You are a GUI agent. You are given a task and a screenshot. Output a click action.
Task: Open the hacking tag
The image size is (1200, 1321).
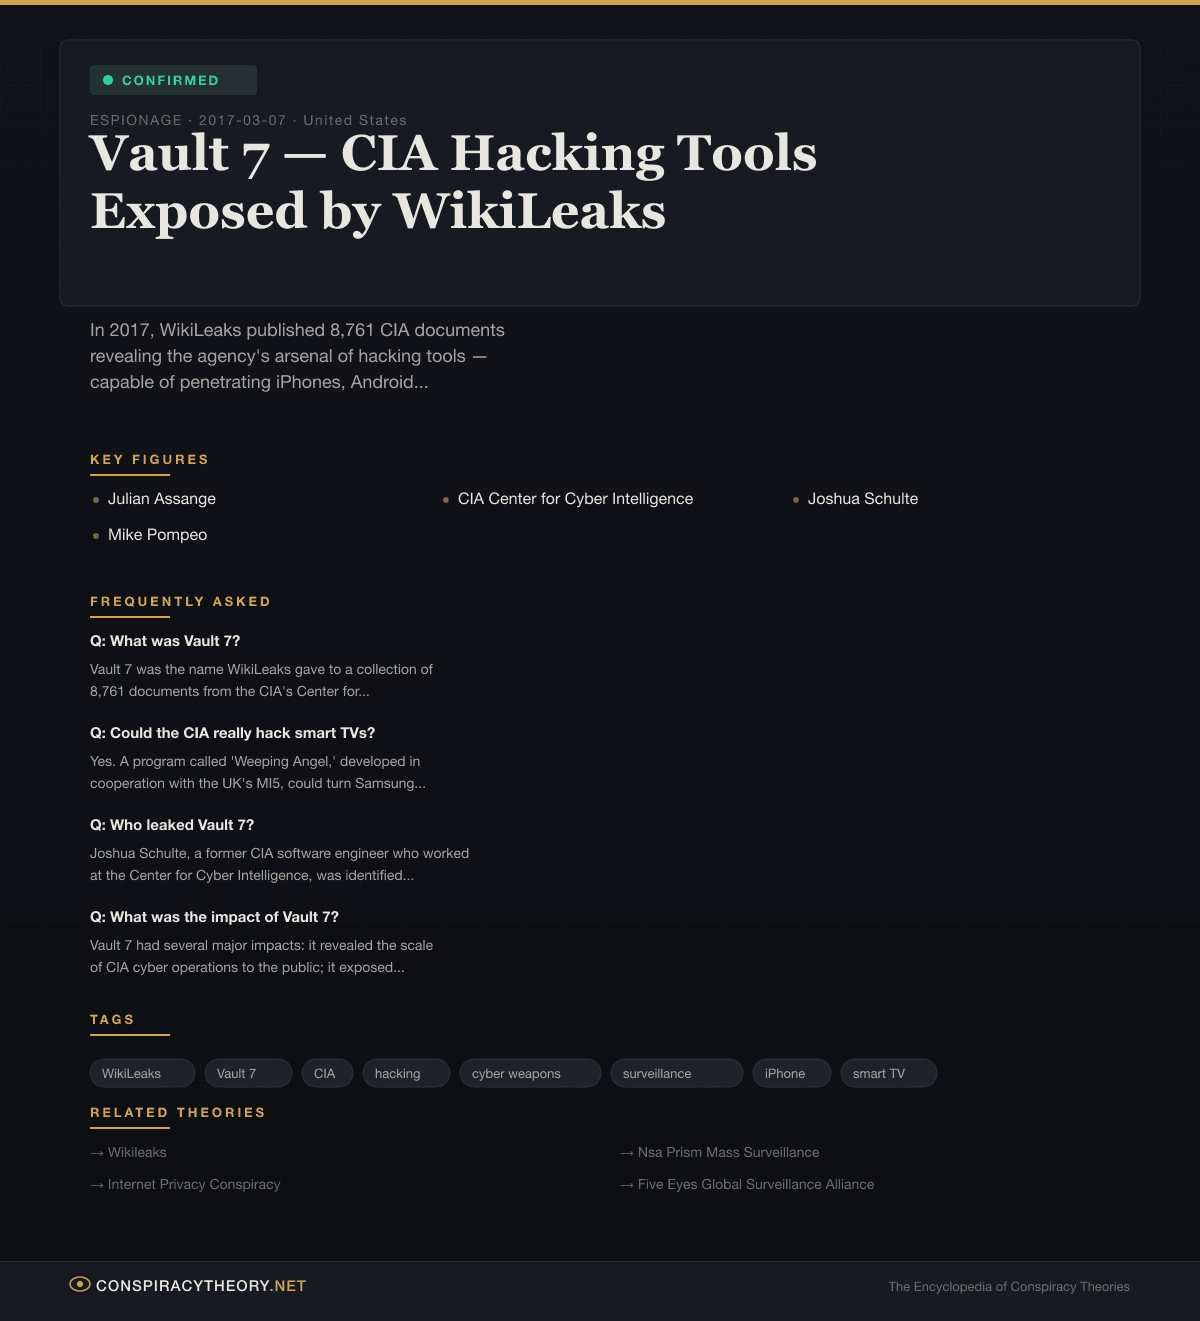[405, 1073]
